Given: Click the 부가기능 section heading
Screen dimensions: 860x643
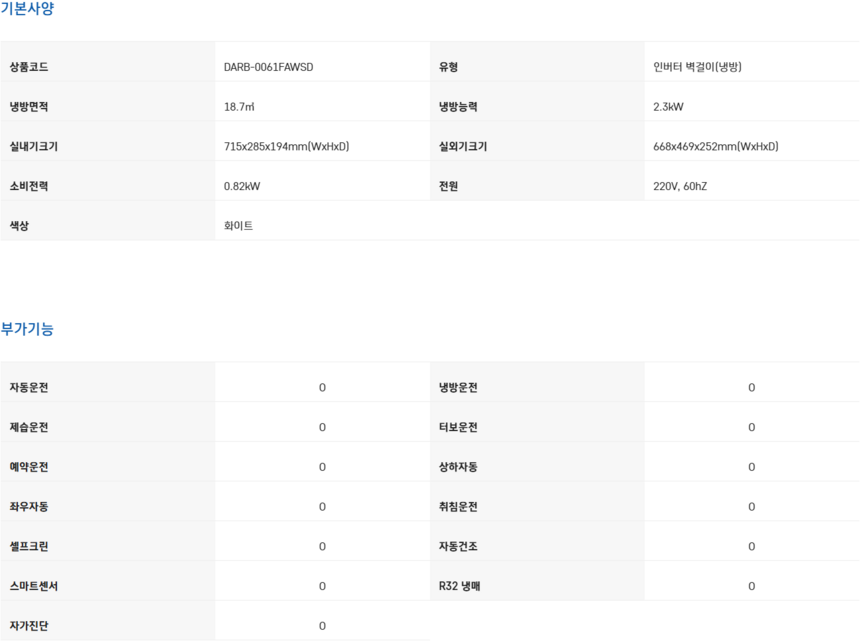Looking at the screenshot, I should 27,329.
